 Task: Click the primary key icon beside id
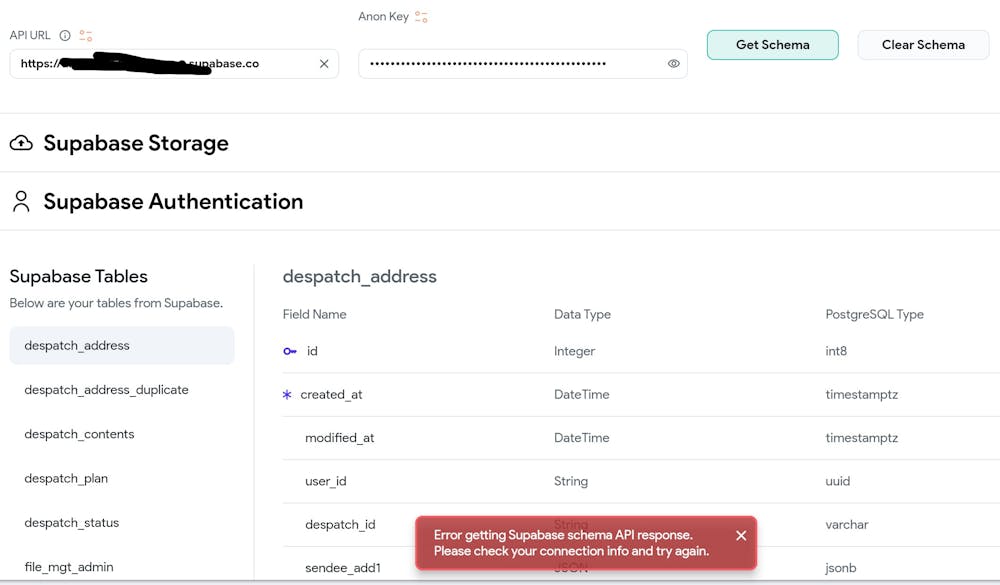coord(290,352)
